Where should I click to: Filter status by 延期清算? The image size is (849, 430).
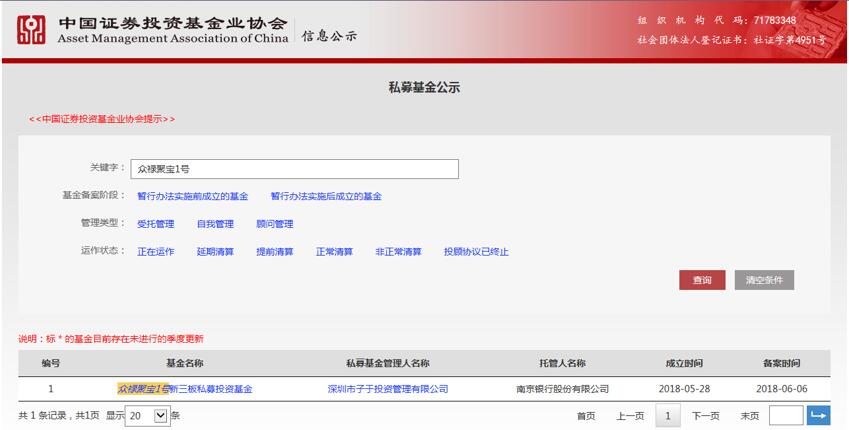pos(215,252)
